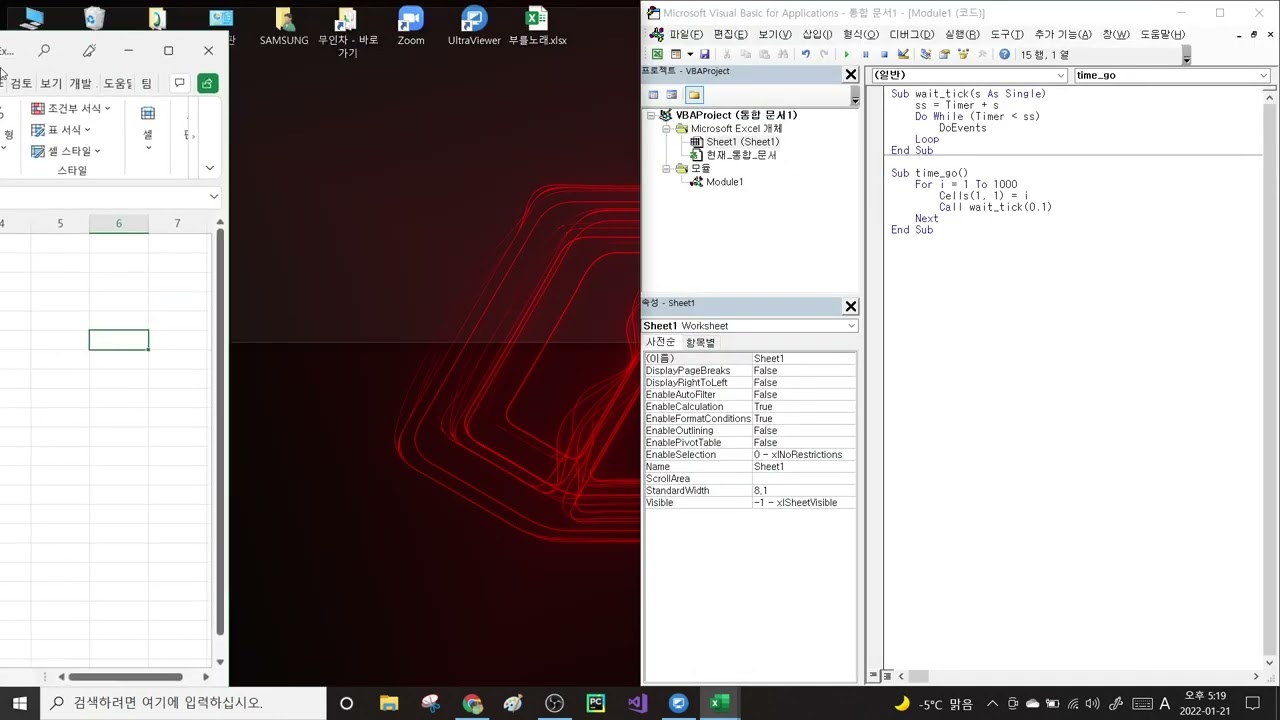Open VBA Help question mark icon
The width and height of the screenshot is (1280, 720).
[1004, 54]
